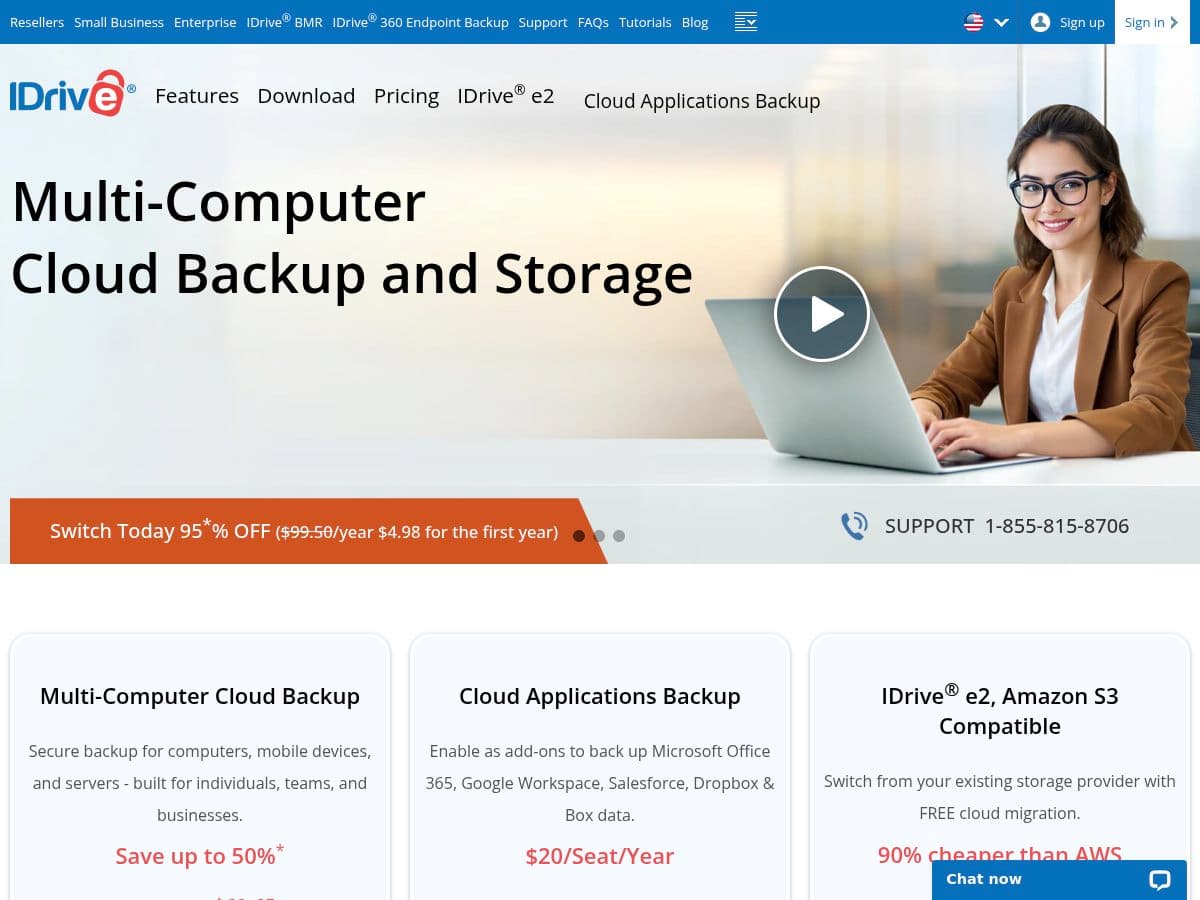
Task: Open the Resellers link
Action: click(37, 22)
